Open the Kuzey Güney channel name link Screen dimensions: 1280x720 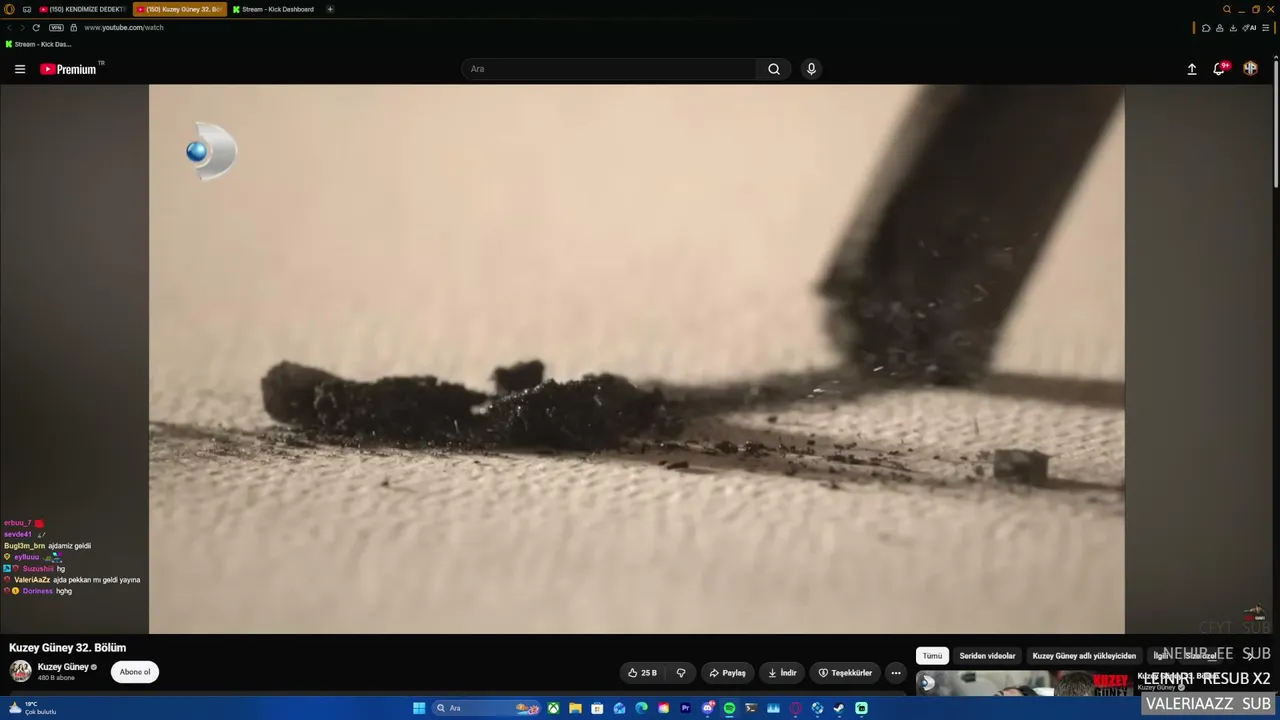[x=63, y=667]
